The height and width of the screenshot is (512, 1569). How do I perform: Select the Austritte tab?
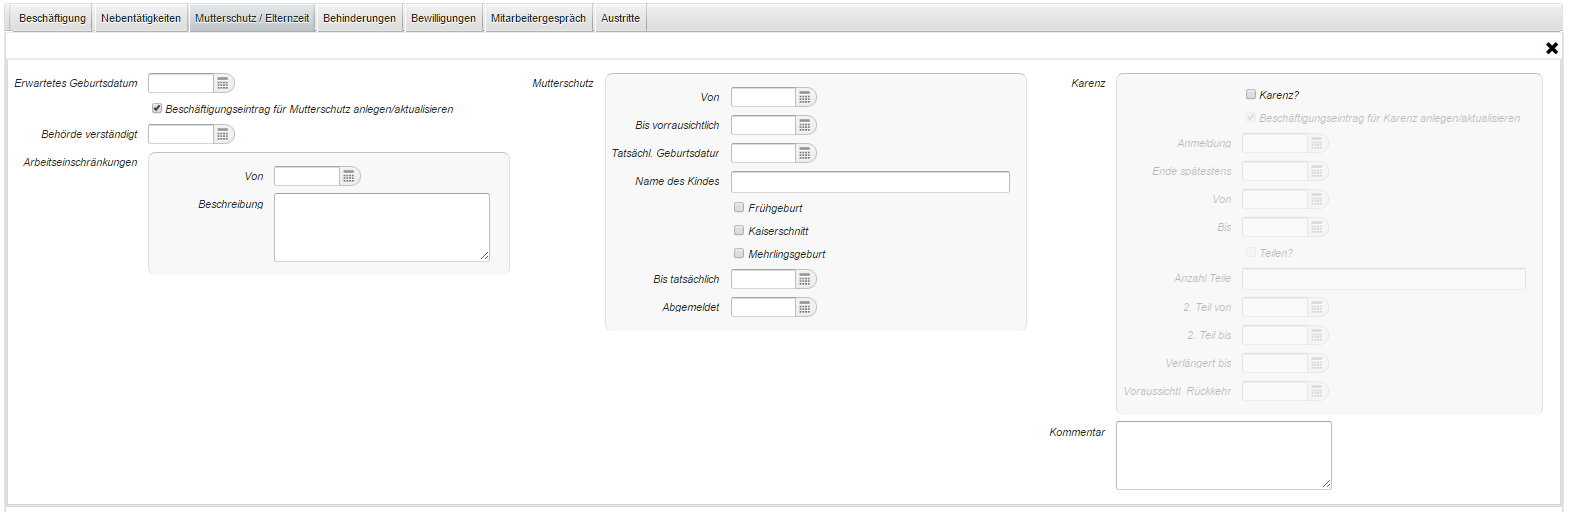click(620, 18)
